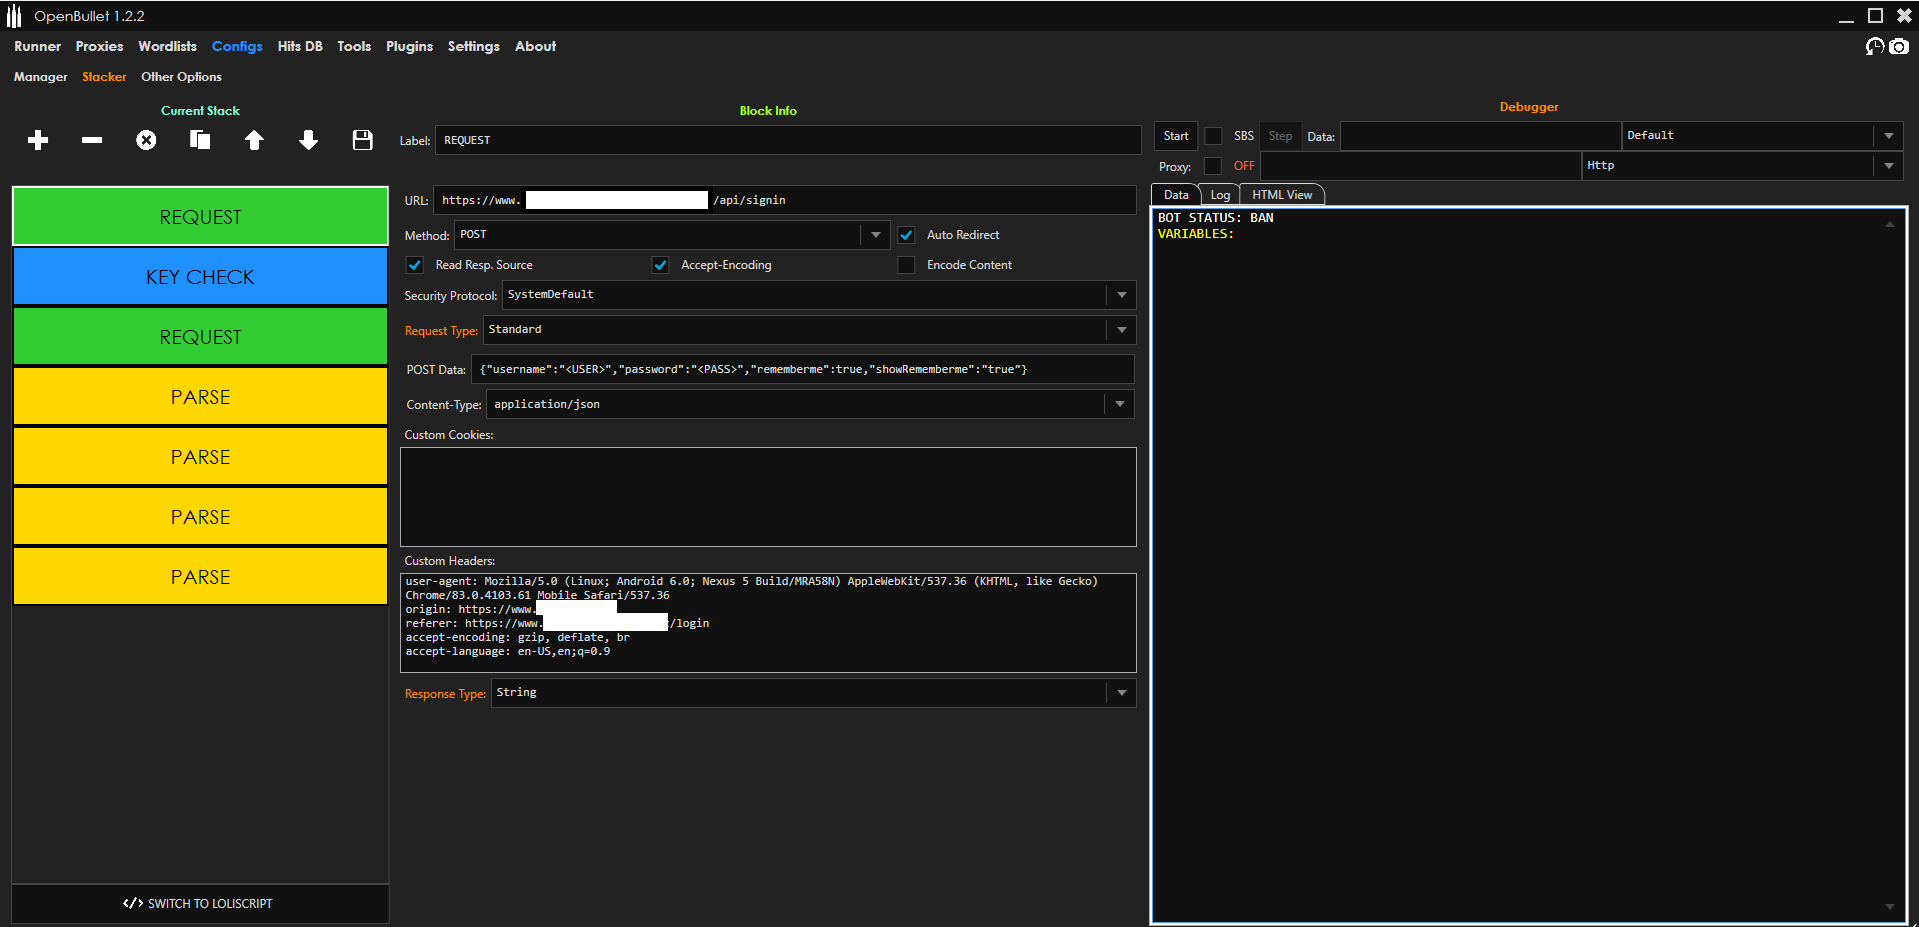Enable the Encode Content checkbox
The height and width of the screenshot is (927, 1919).
pyautogui.click(x=906, y=265)
